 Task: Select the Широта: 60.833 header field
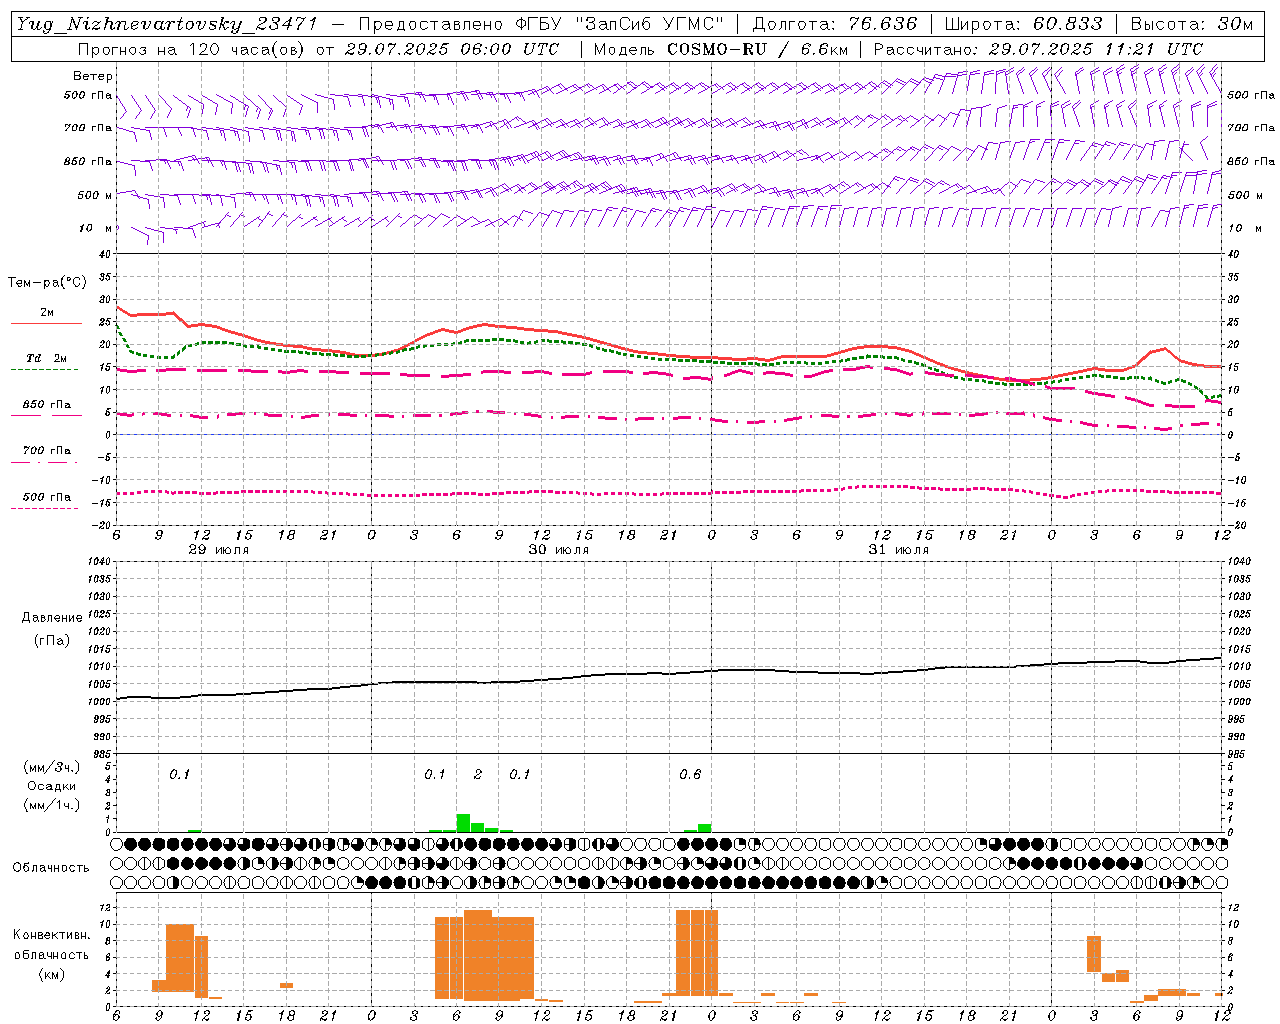(1023, 24)
